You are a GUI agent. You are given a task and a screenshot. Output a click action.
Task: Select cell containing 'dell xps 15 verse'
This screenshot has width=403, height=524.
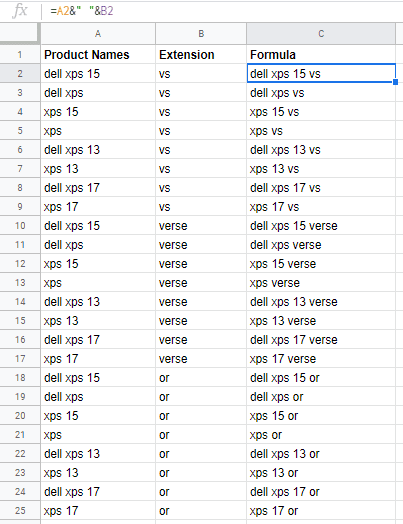[x=321, y=226]
